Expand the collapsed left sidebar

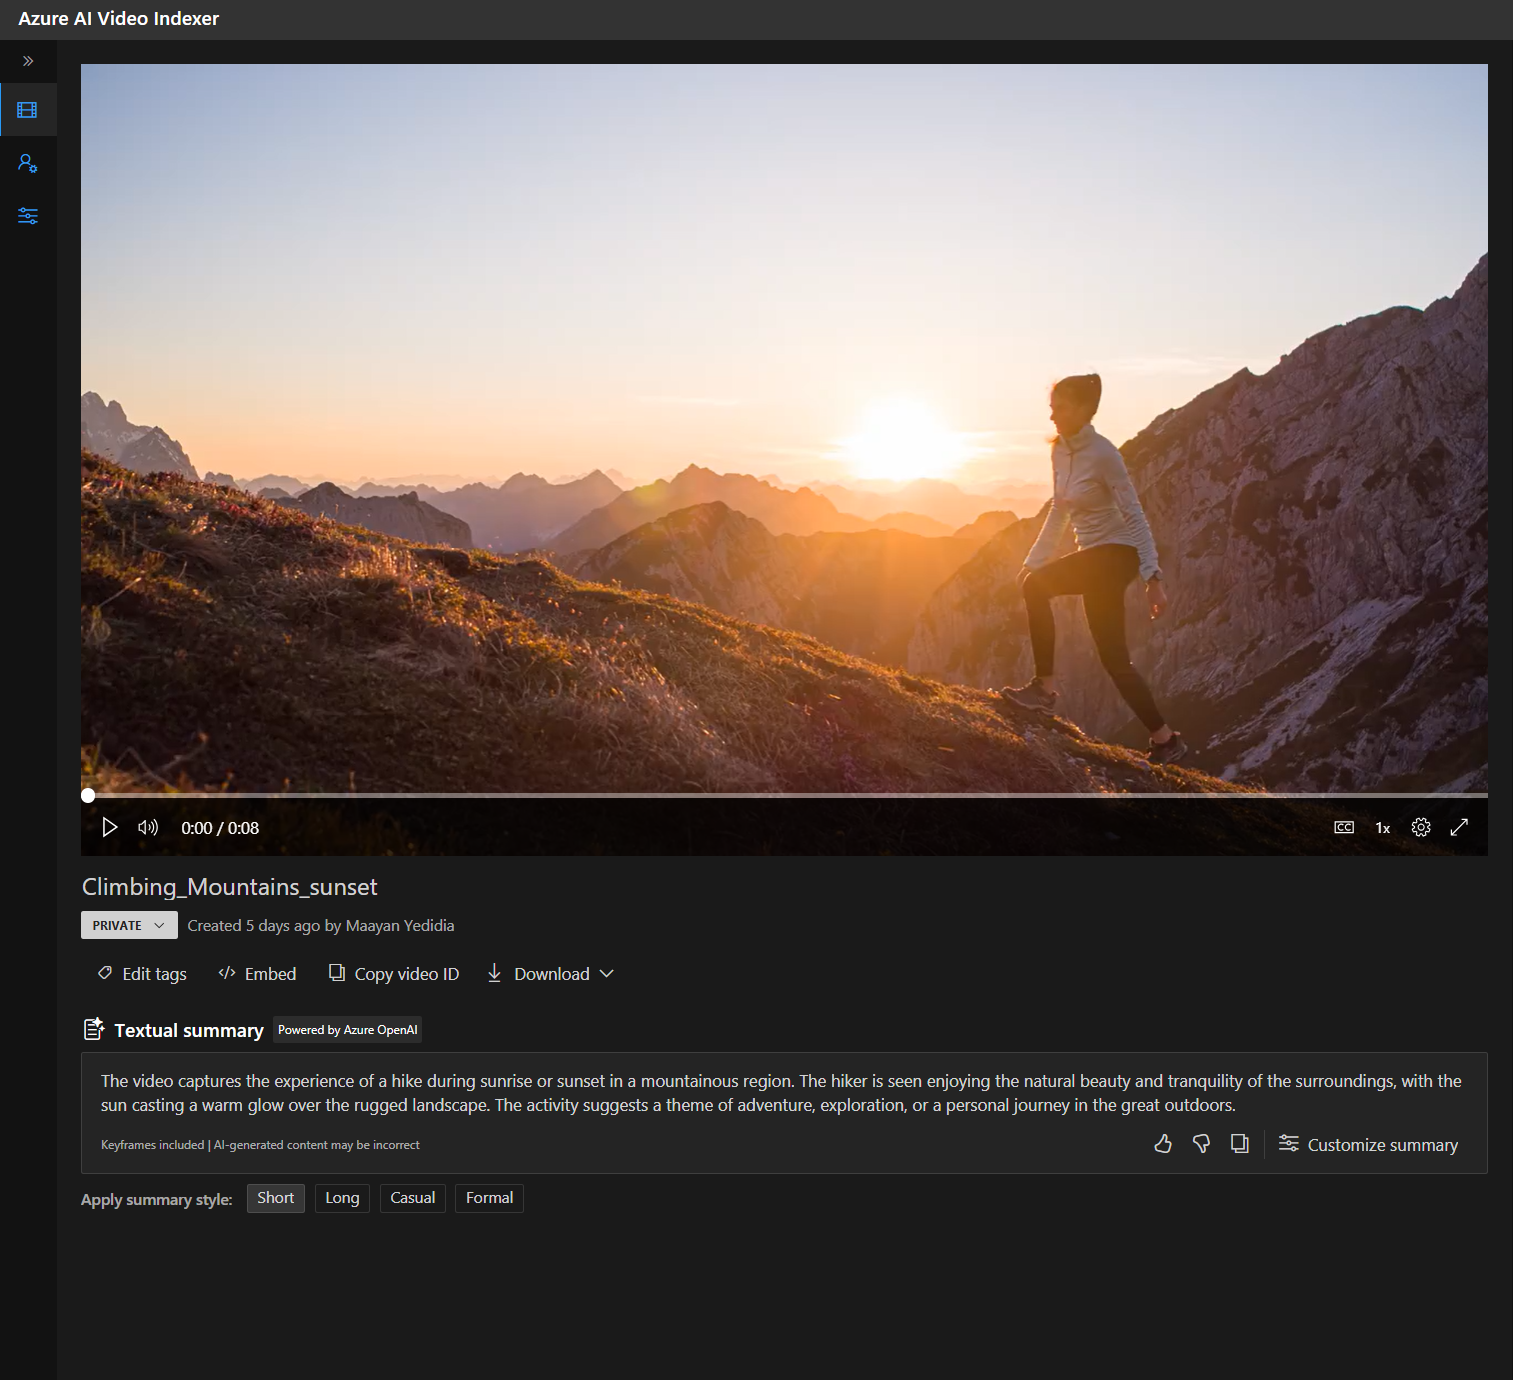28,60
